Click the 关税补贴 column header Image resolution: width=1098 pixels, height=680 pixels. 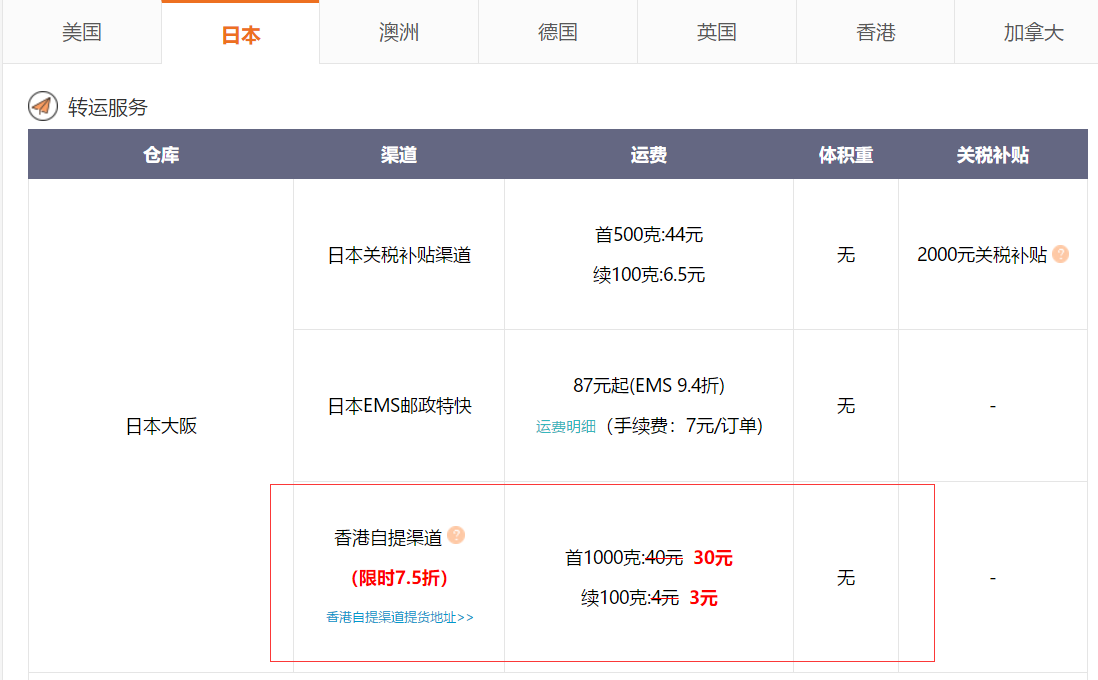point(992,155)
